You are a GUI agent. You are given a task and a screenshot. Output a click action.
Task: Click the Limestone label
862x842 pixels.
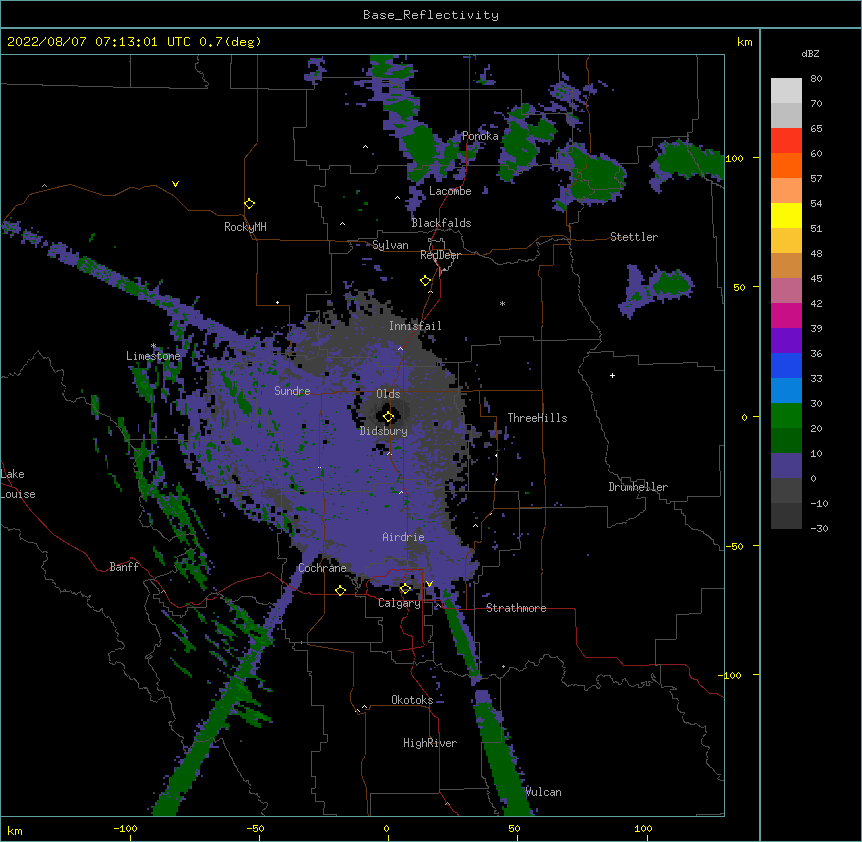[x=153, y=356]
